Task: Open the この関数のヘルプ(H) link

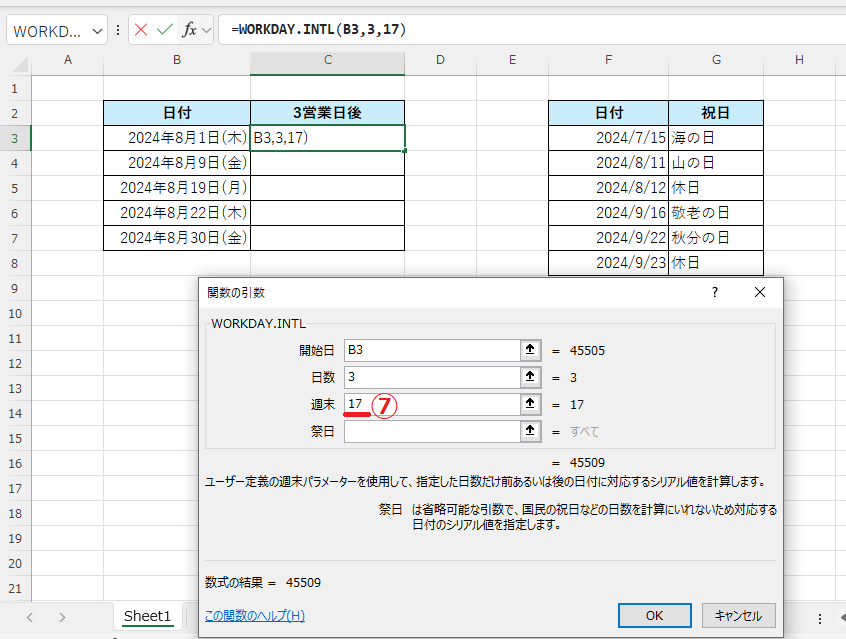Action: coord(255,616)
